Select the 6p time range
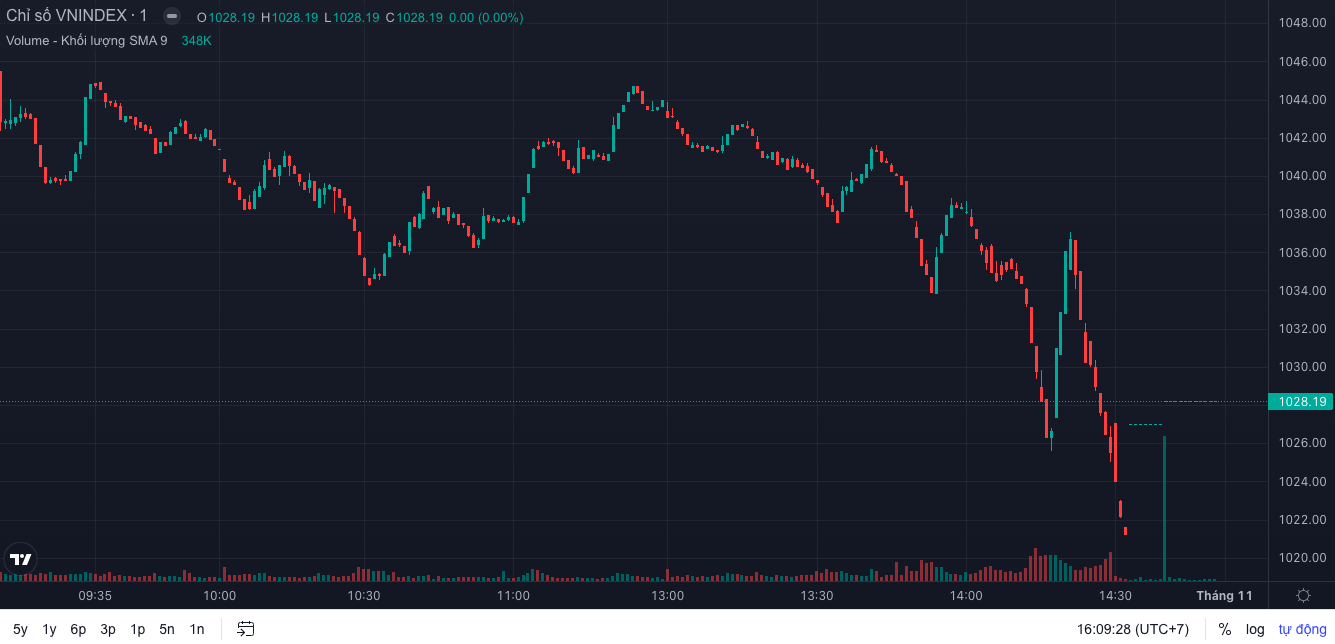Screen dimensions: 1335x644 [78, 629]
